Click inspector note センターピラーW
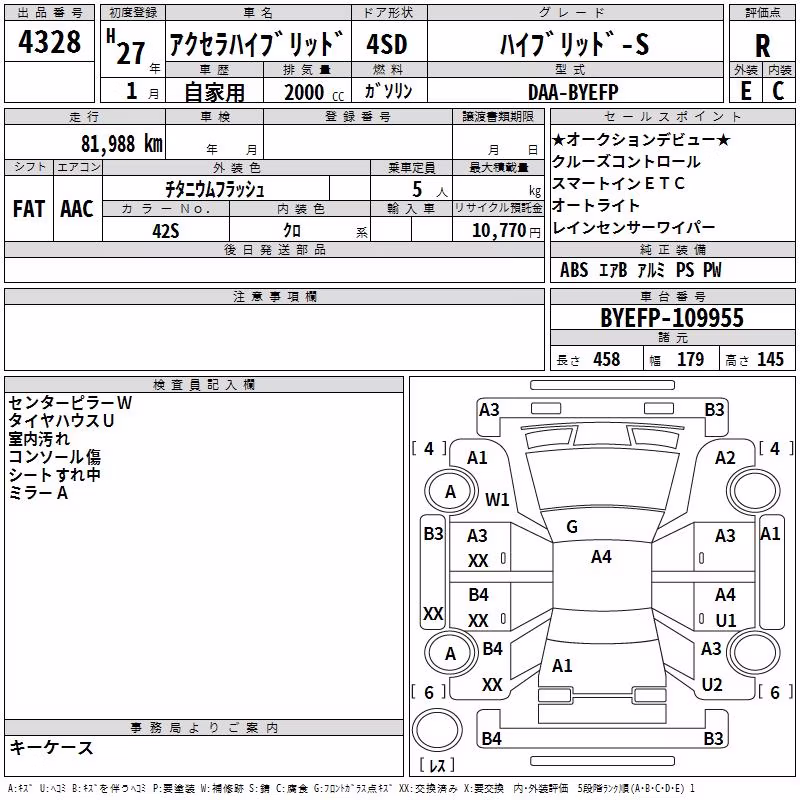 tap(70, 403)
